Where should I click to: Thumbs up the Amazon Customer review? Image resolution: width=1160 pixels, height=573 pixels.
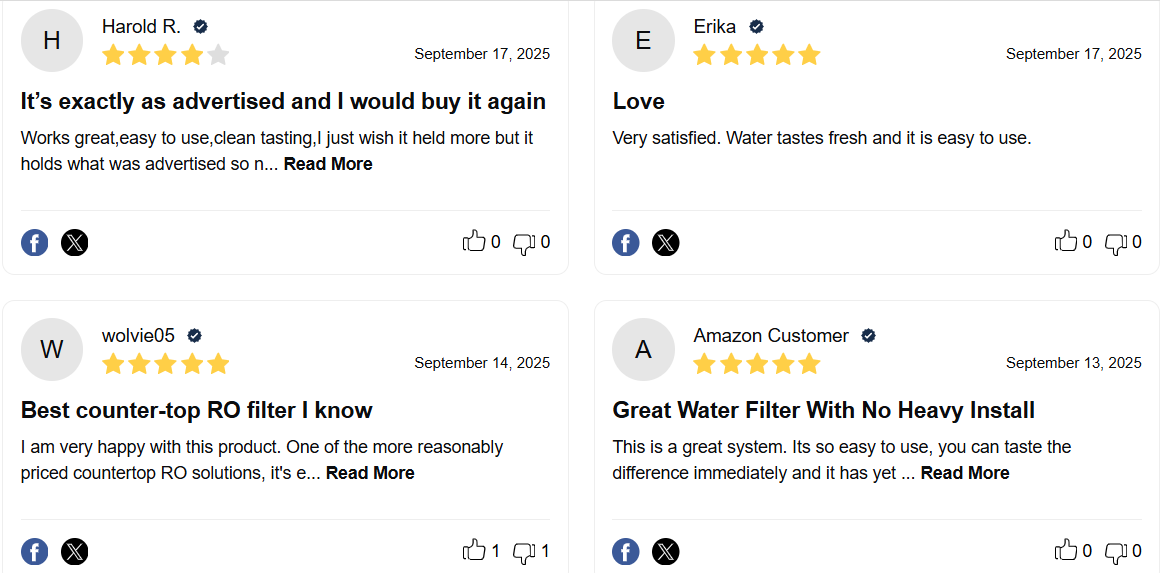point(1065,550)
